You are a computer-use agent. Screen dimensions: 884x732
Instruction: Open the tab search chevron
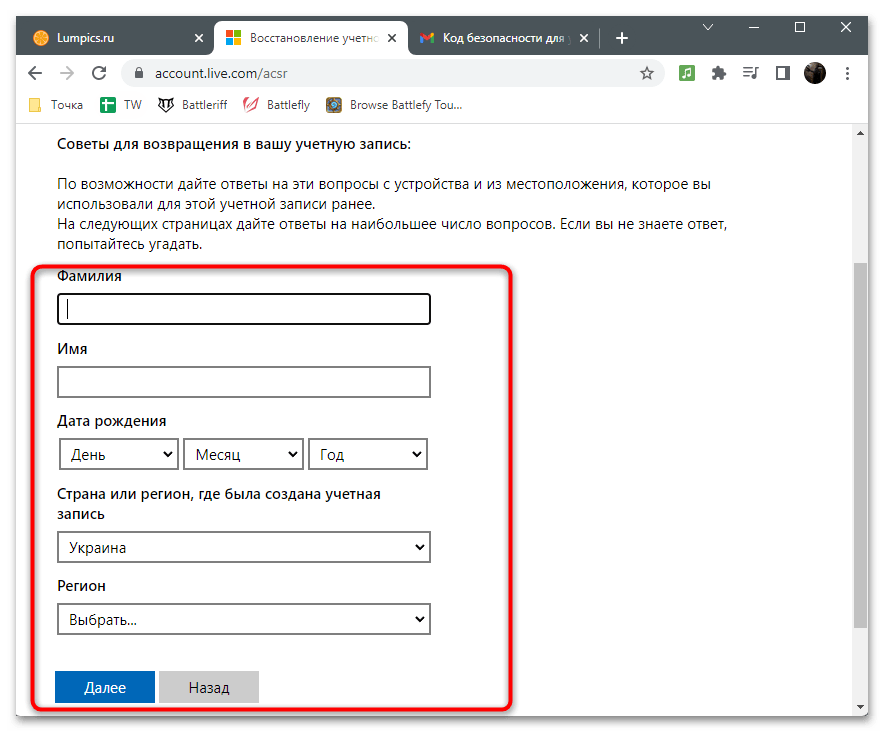click(708, 27)
